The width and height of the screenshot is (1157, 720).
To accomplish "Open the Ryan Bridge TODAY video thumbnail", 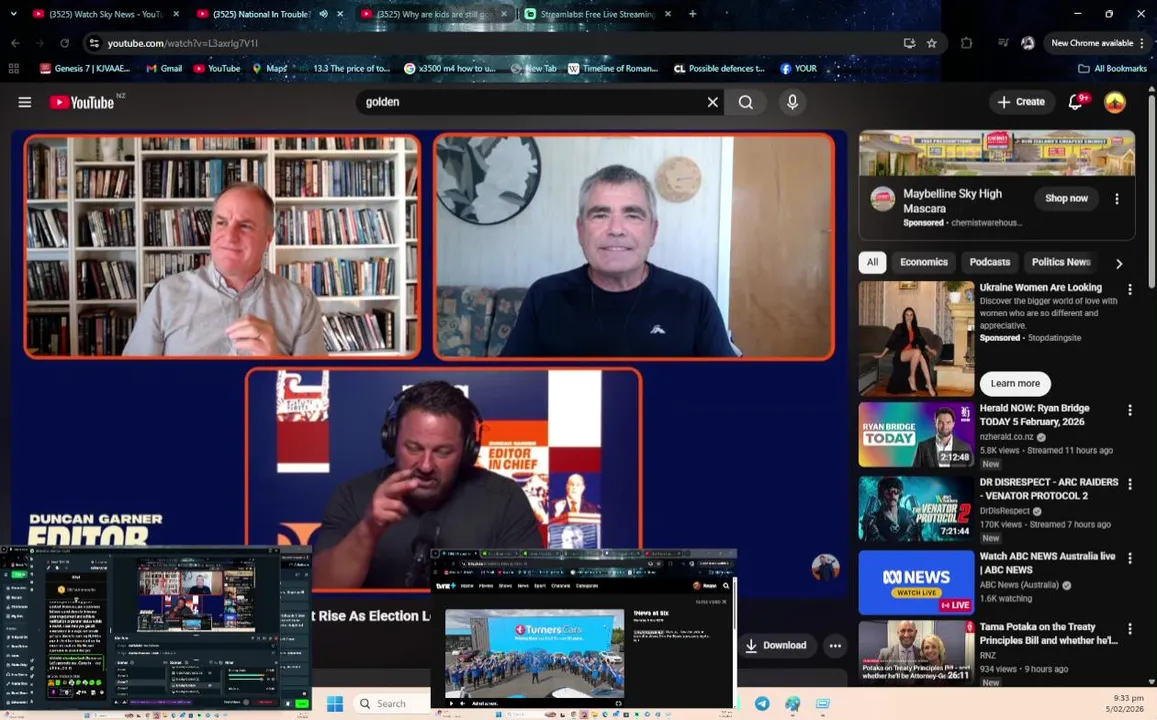I will coord(916,435).
